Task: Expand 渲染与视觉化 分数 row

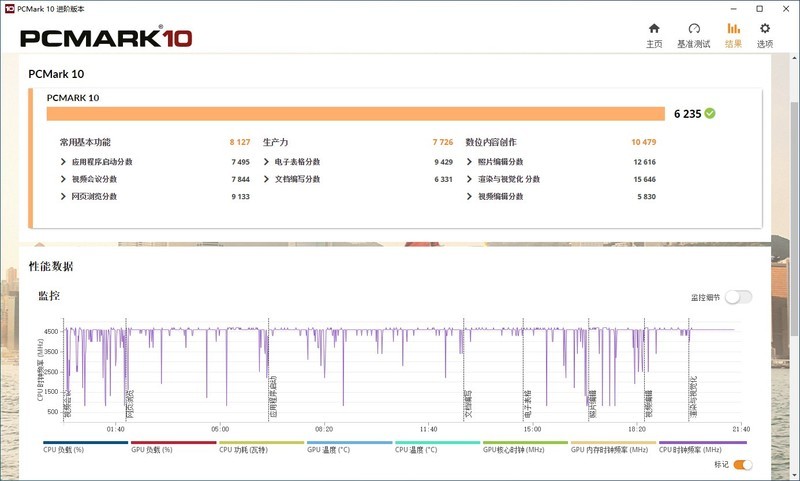Action: (470, 179)
